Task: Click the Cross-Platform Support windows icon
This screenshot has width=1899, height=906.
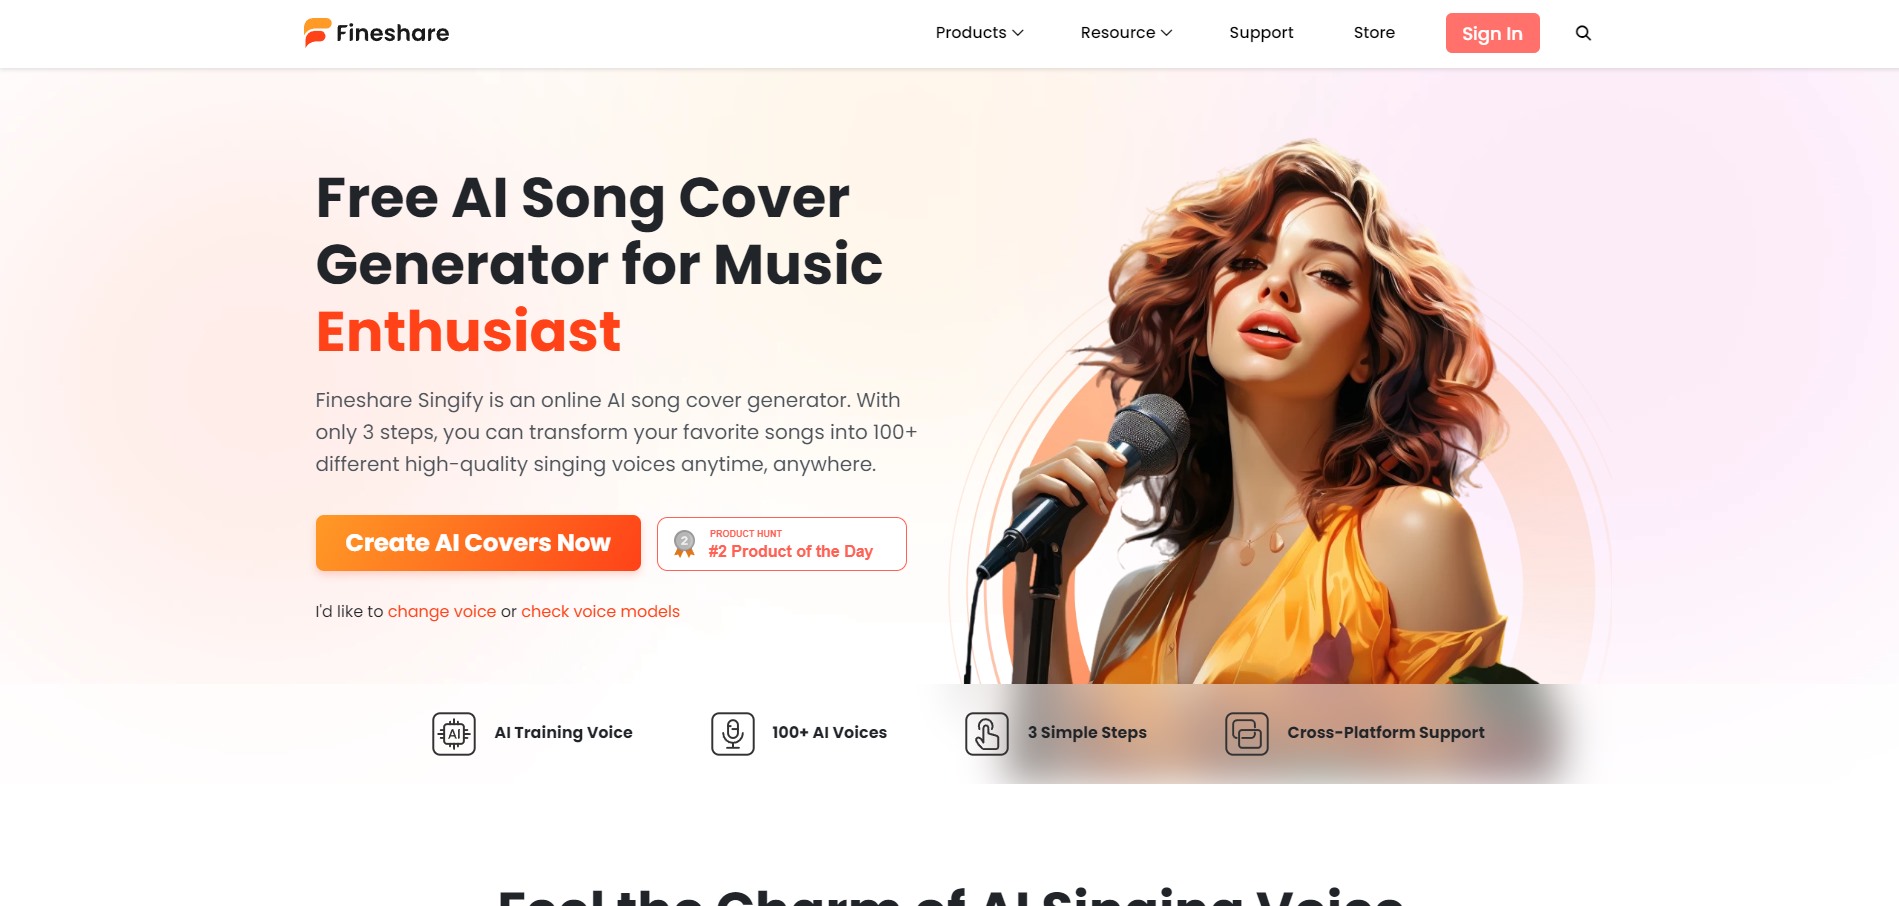Action: [x=1247, y=734]
